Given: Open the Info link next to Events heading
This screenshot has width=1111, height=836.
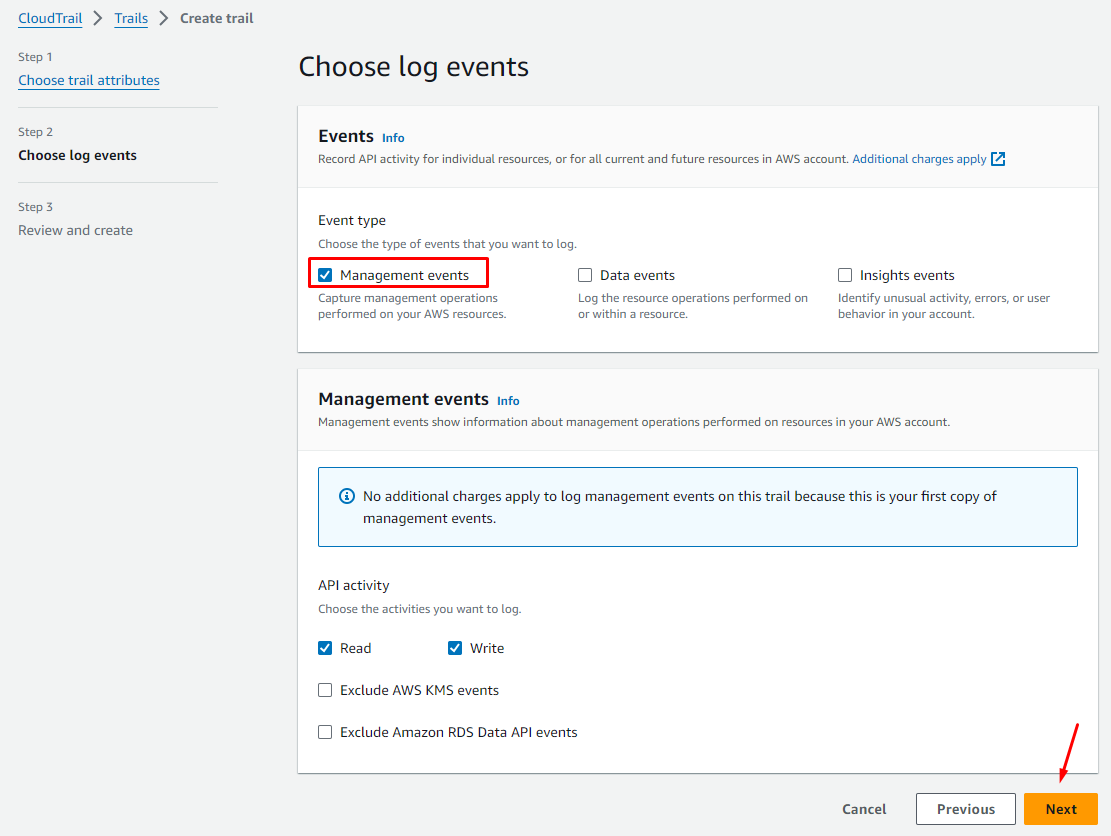Looking at the screenshot, I should tap(393, 138).
